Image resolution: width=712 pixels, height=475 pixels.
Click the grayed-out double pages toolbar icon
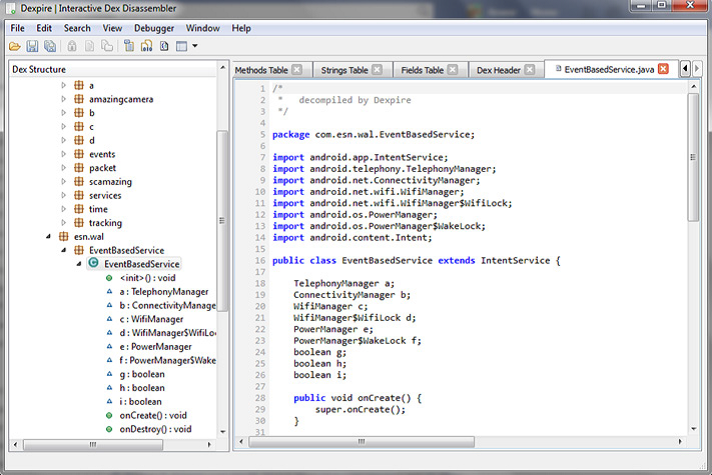click(107, 46)
